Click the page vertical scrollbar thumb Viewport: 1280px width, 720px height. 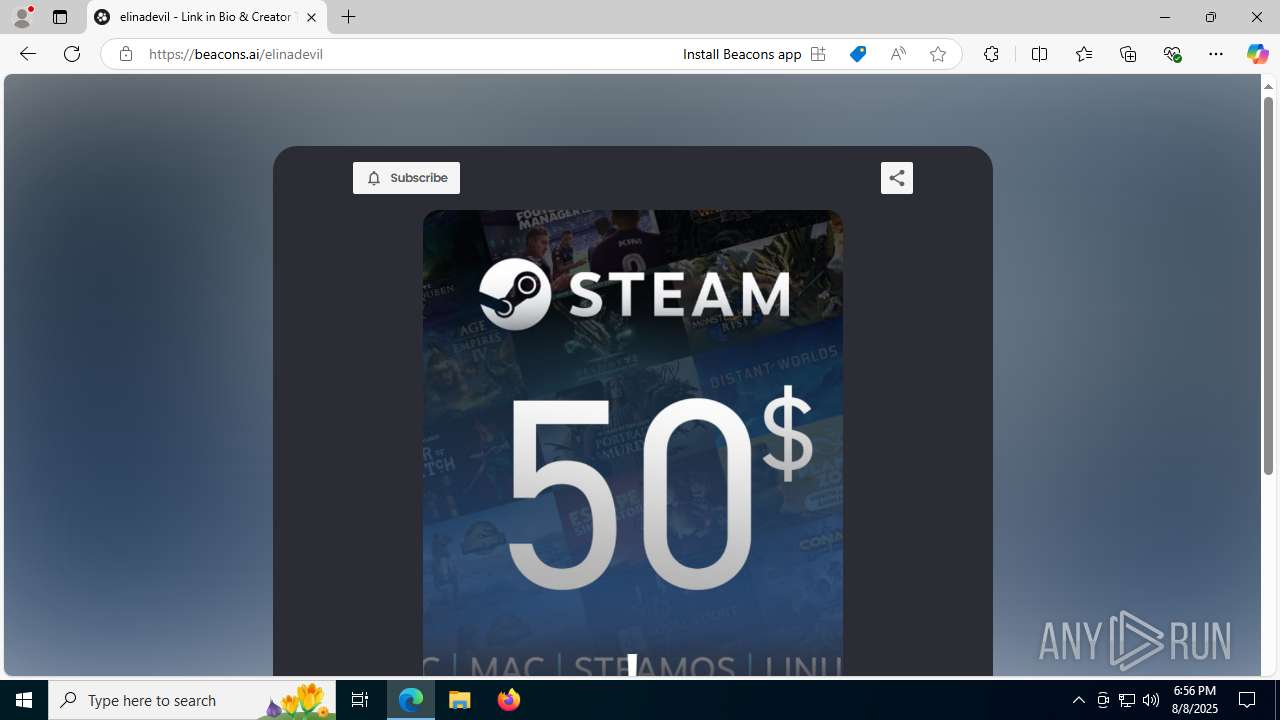click(x=1268, y=285)
